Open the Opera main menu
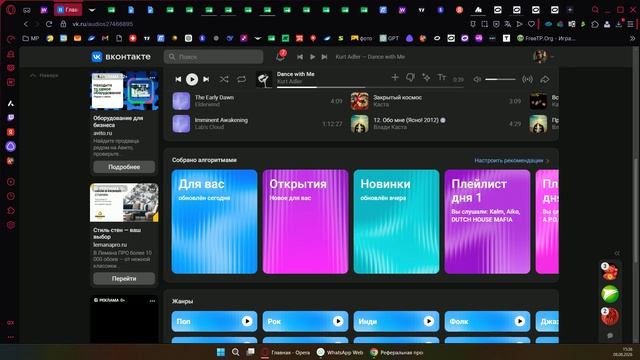The width and height of the screenshot is (640, 360). point(11,9)
